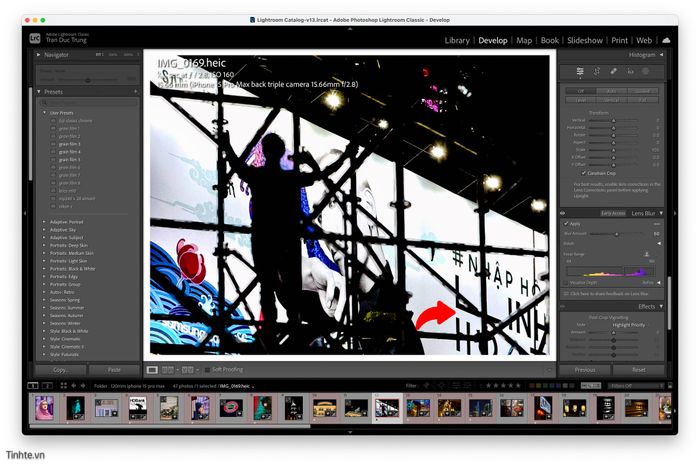The image size is (700, 464).
Task: Toggle the Constrain Crop checkbox
Action: (x=583, y=173)
